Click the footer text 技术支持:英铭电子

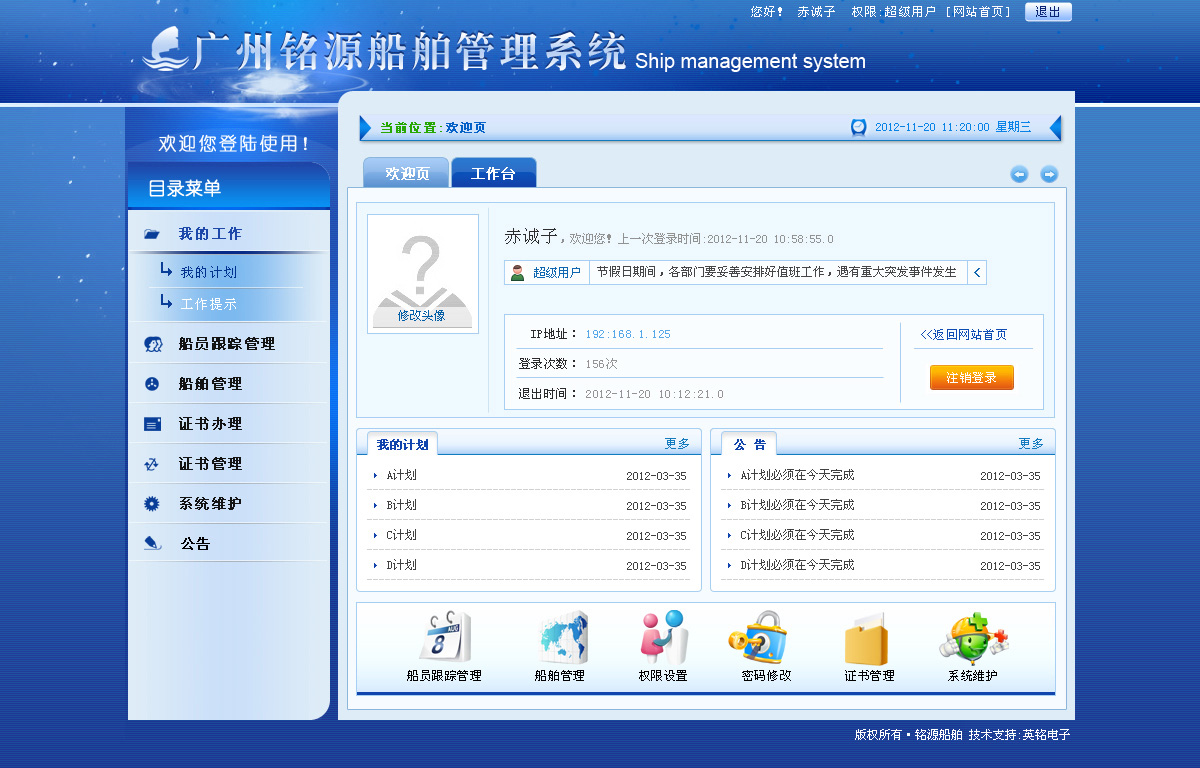click(1019, 735)
